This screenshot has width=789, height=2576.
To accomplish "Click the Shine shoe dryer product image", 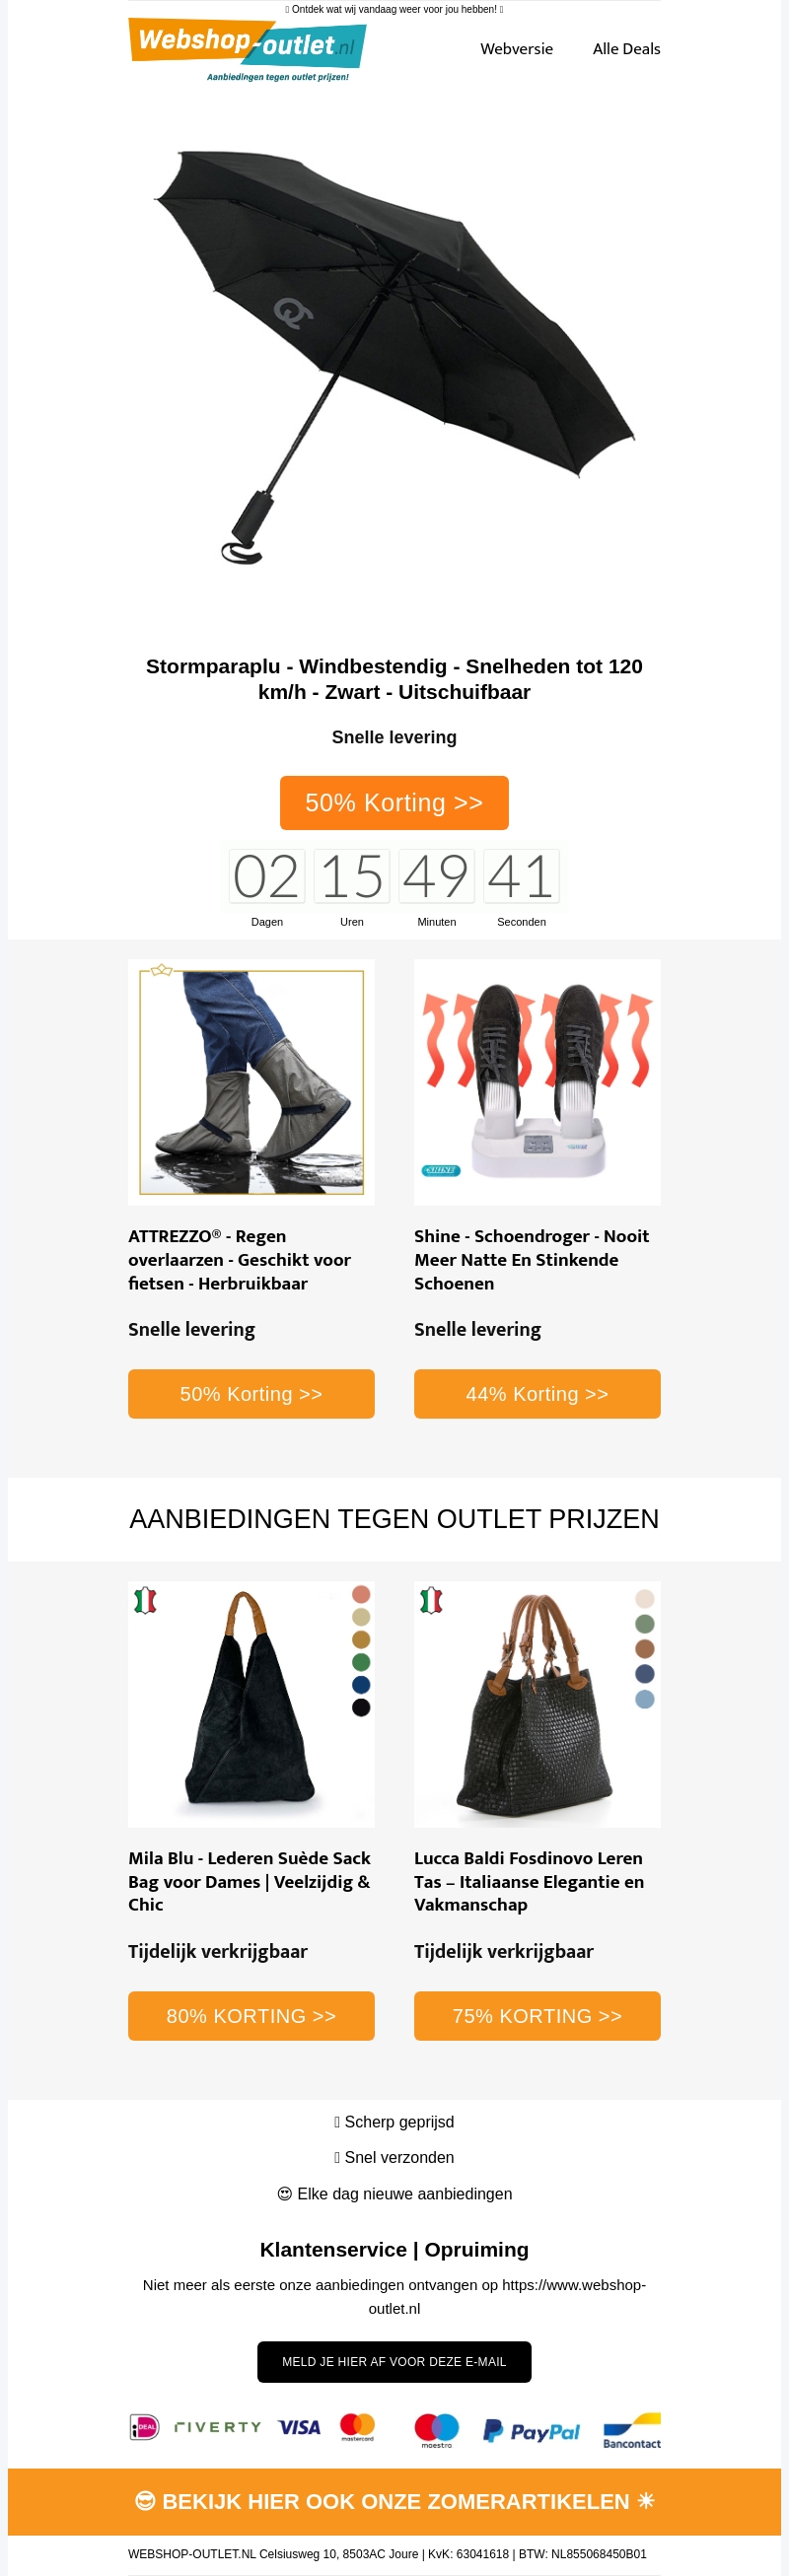I will 537,1082.
